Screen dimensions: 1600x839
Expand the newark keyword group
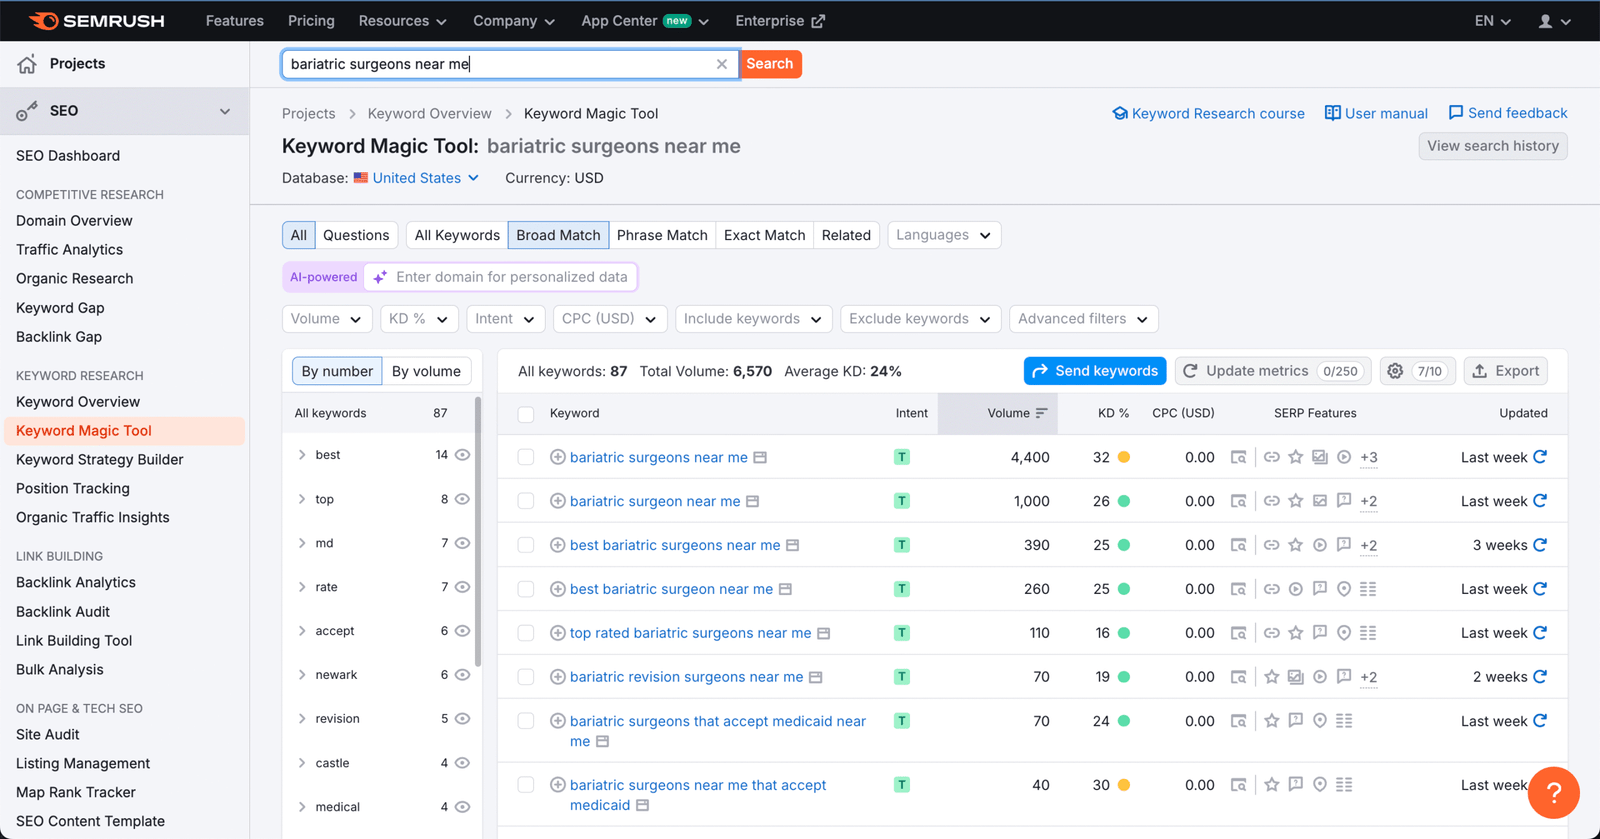click(302, 675)
